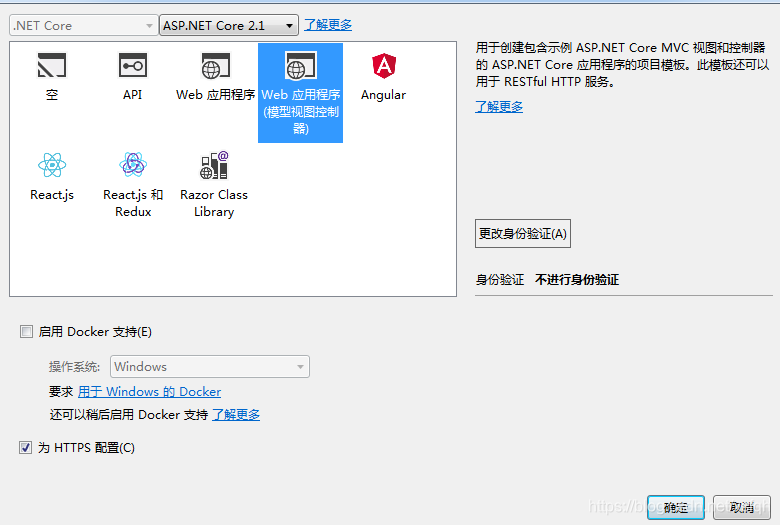The width and height of the screenshot is (780, 525).
Task: Pick the Web 应用程序 template
Action: [x=215, y=77]
